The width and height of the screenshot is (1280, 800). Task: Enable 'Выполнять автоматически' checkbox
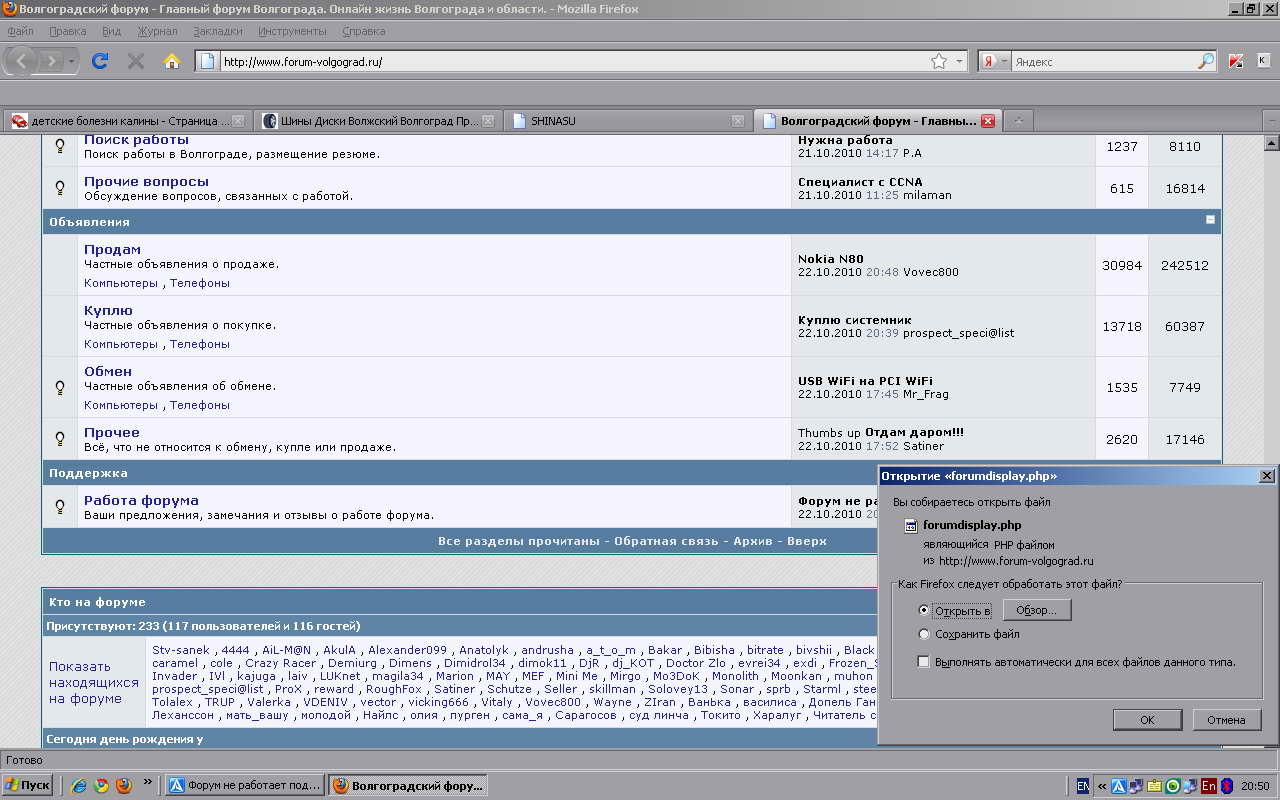(x=924, y=662)
